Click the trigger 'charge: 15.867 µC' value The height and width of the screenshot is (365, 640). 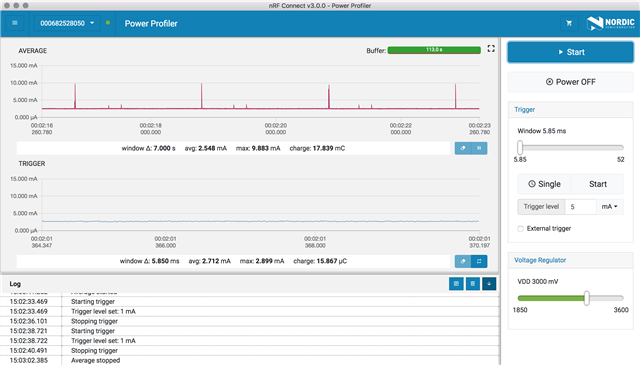(x=320, y=261)
